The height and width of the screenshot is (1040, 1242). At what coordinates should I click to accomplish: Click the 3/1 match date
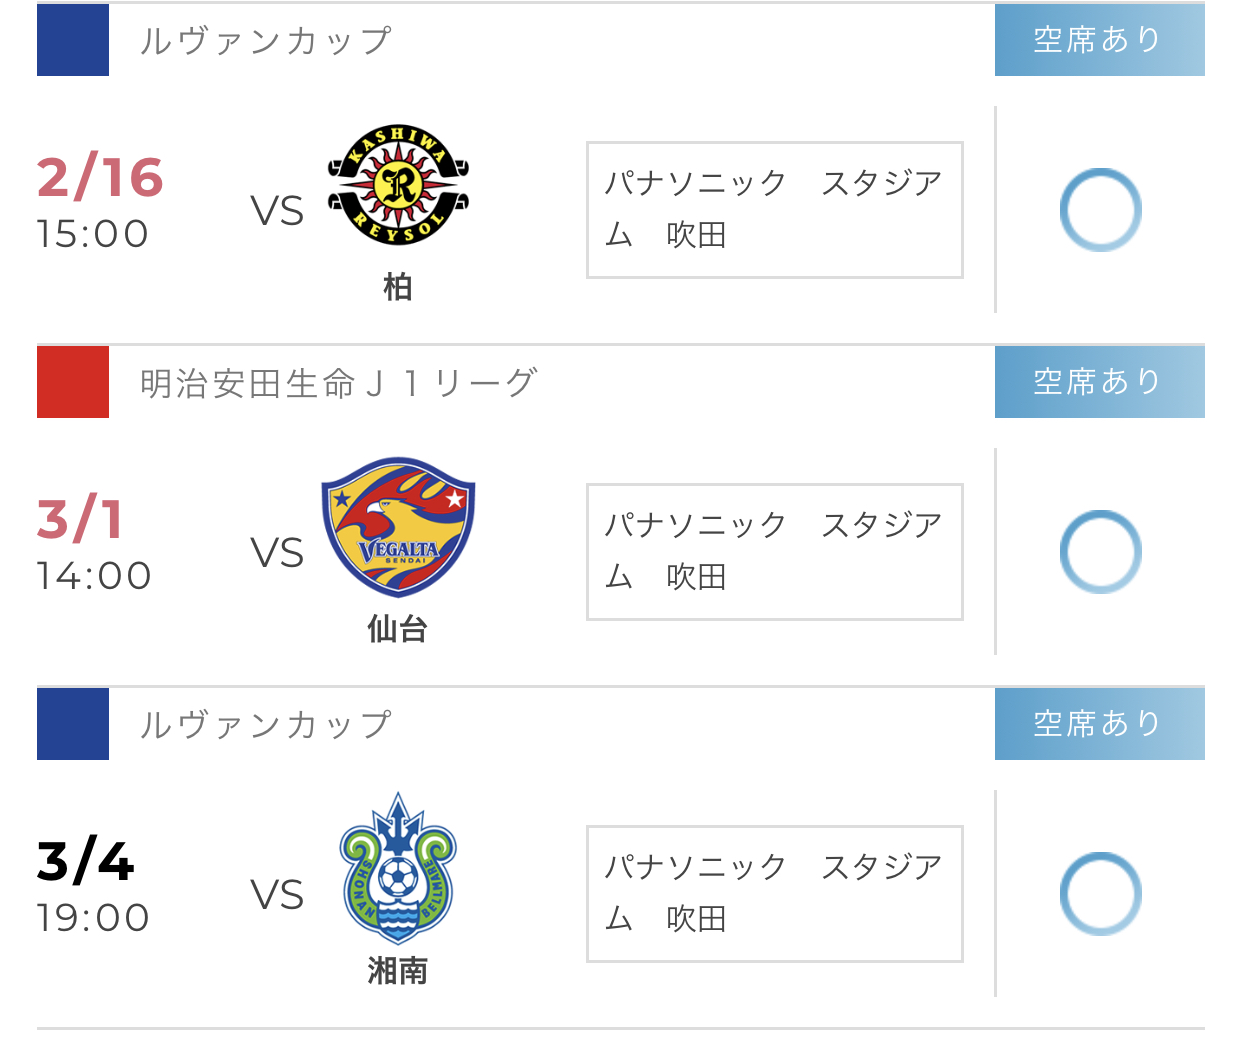click(x=80, y=520)
